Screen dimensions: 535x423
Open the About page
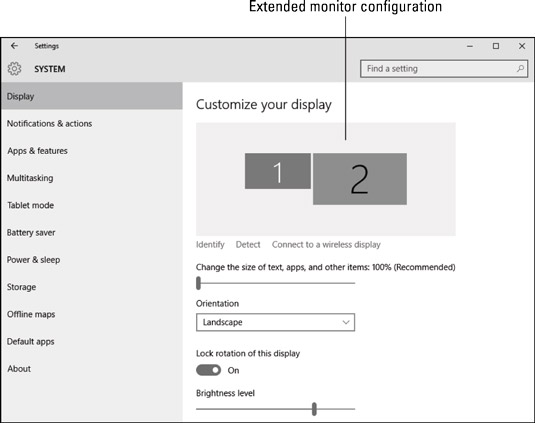pos(91,369)
